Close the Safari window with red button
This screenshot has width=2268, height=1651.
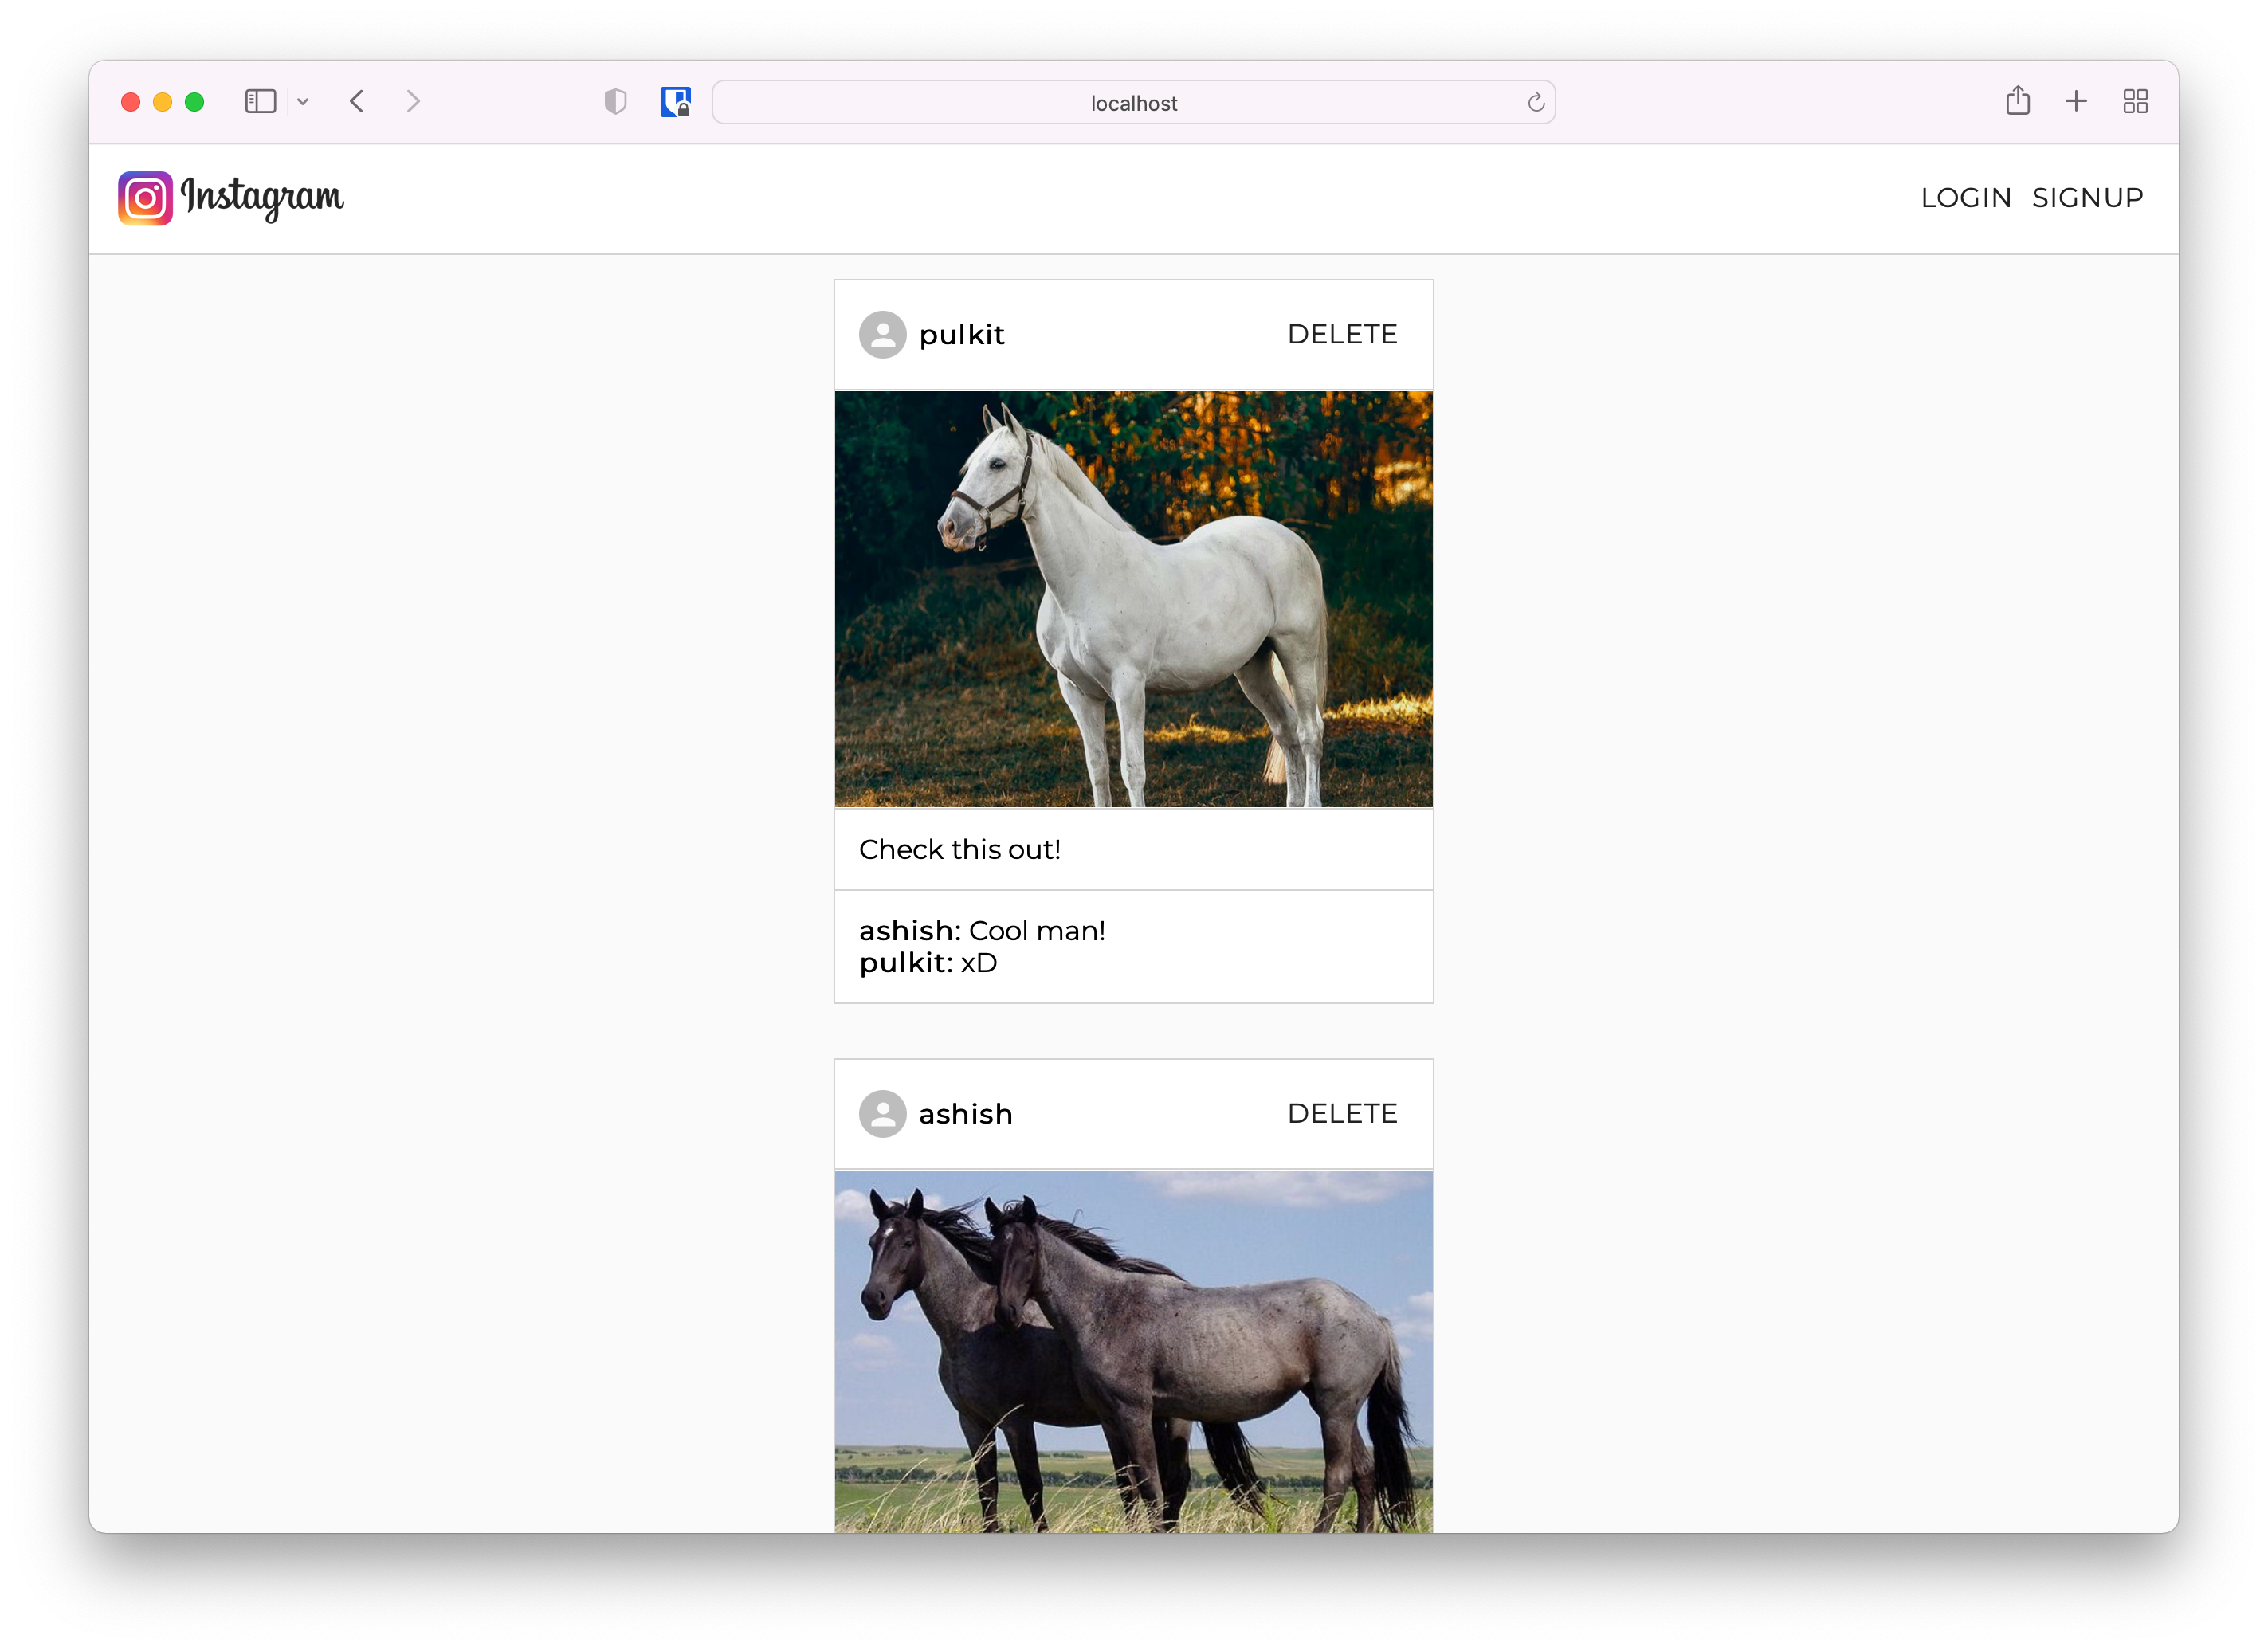[x=130, y=102]
